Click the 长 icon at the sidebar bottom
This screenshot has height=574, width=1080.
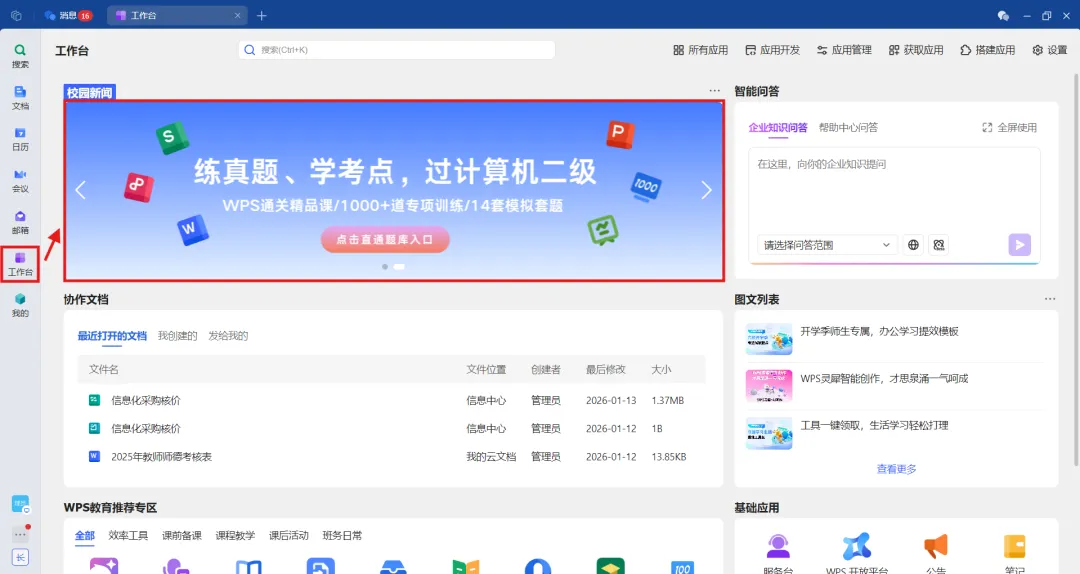pyautogui.click(x=20, y=557)
